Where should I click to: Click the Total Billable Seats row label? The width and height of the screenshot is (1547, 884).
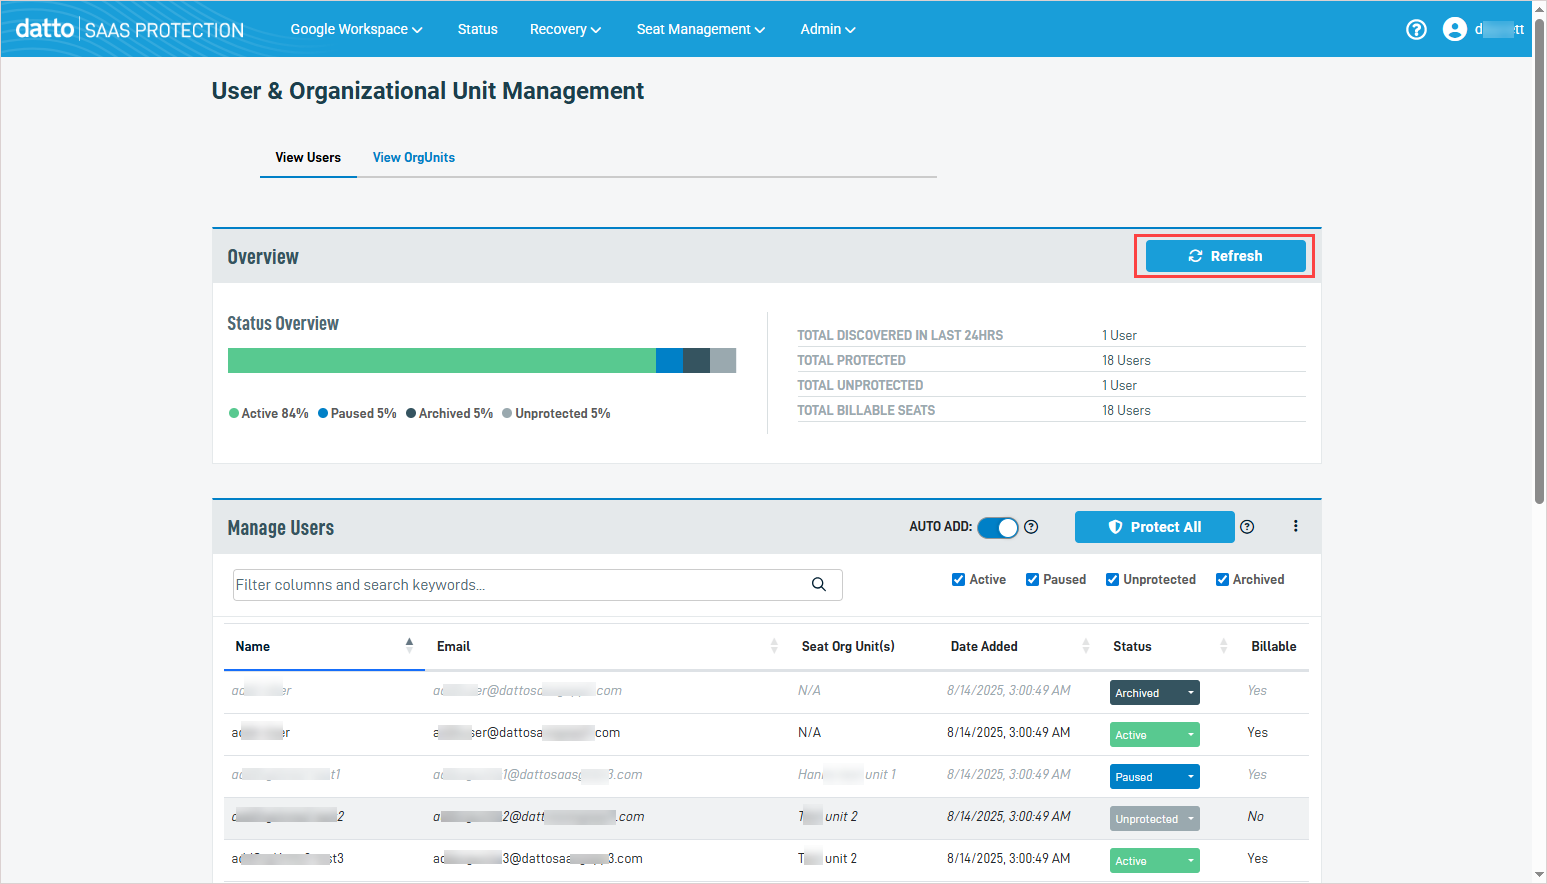[x=866, y=410]
